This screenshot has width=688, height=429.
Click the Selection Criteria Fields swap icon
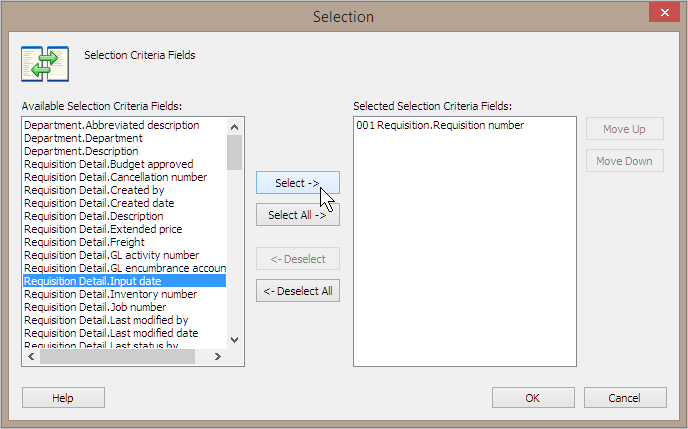pyautogui.click(x=45, y=64)
